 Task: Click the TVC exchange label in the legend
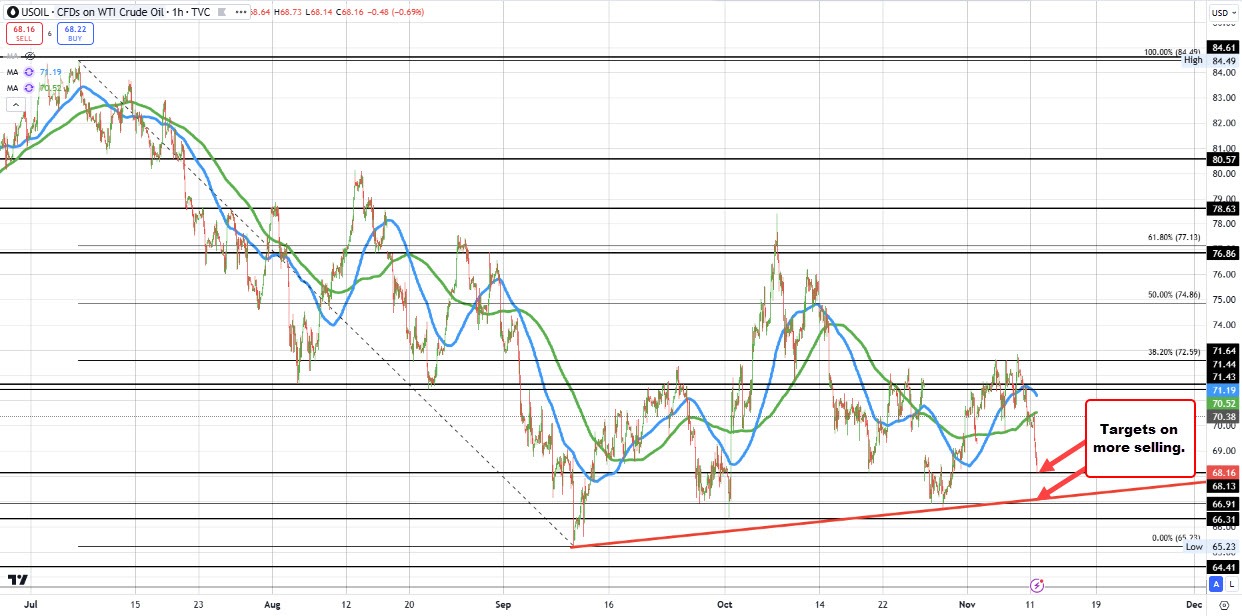point(200,12)
